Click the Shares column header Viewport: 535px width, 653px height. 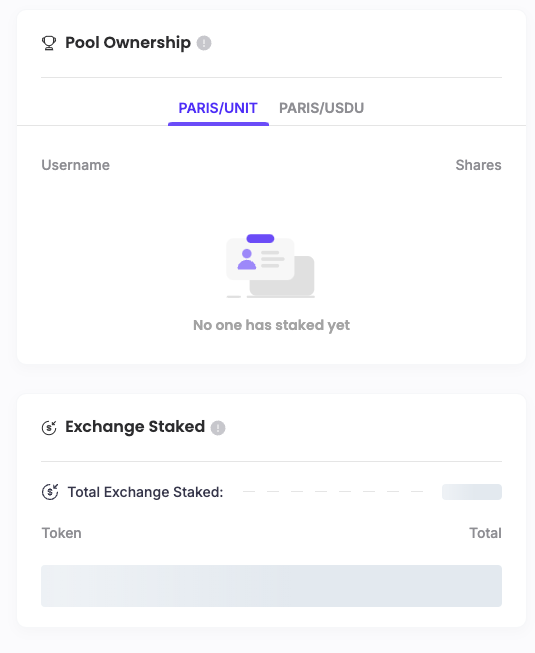(478, 165)
